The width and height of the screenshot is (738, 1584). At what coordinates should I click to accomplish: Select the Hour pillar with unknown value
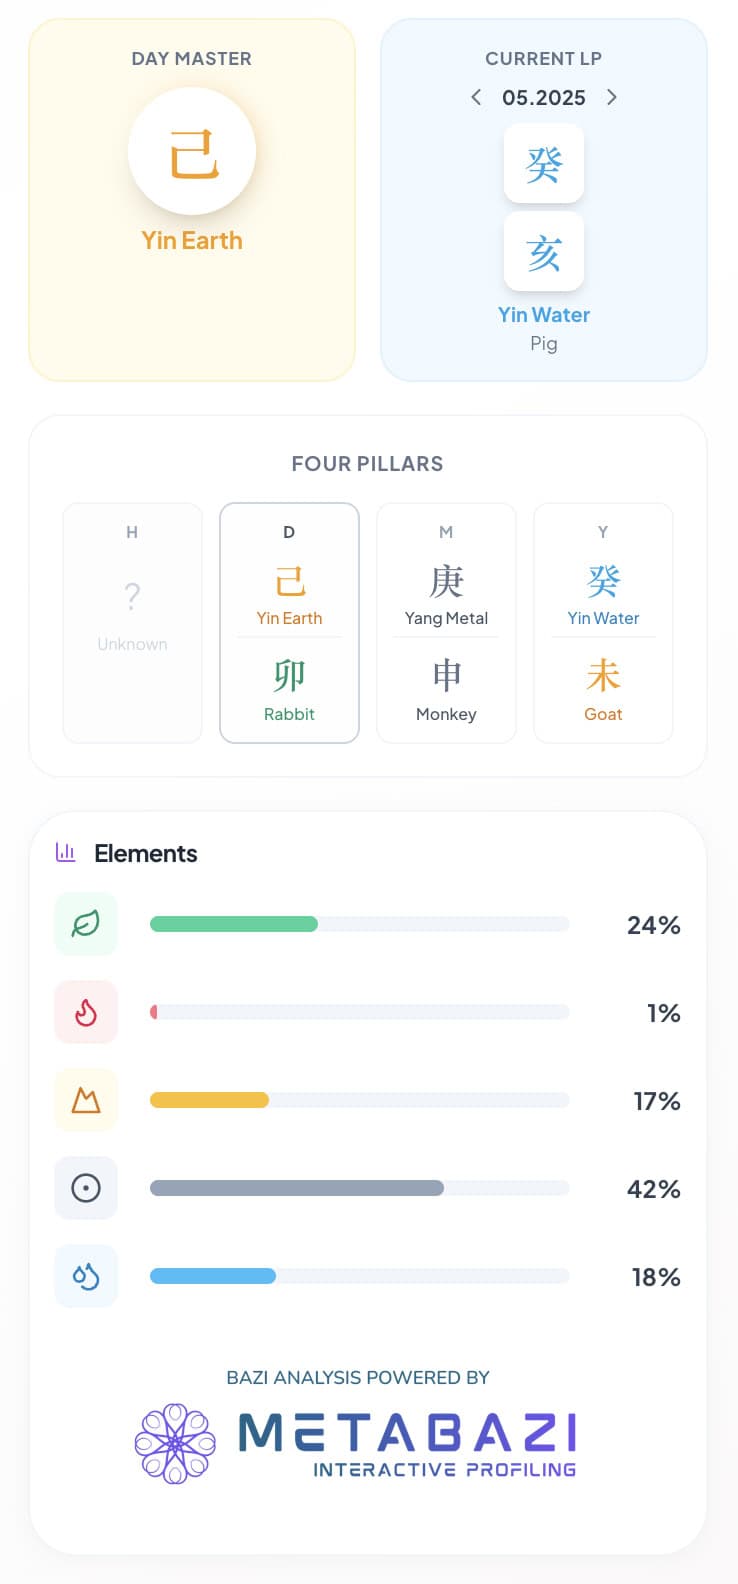132,623
